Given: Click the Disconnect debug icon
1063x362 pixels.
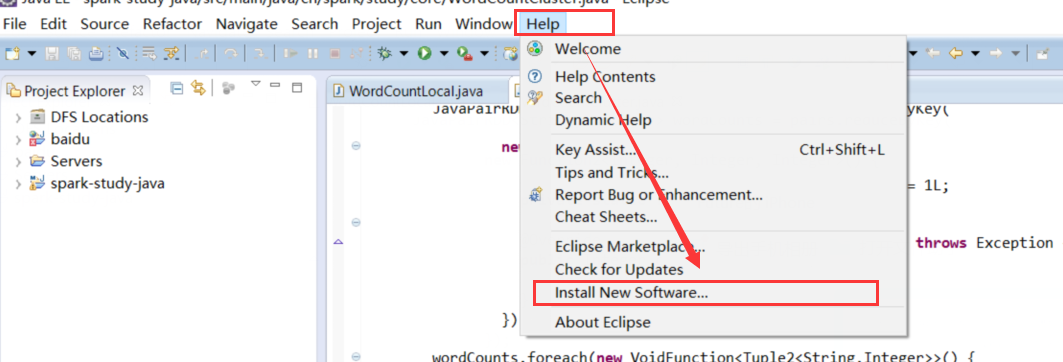Looking at the screenshot, I should (x=357, y=54).
